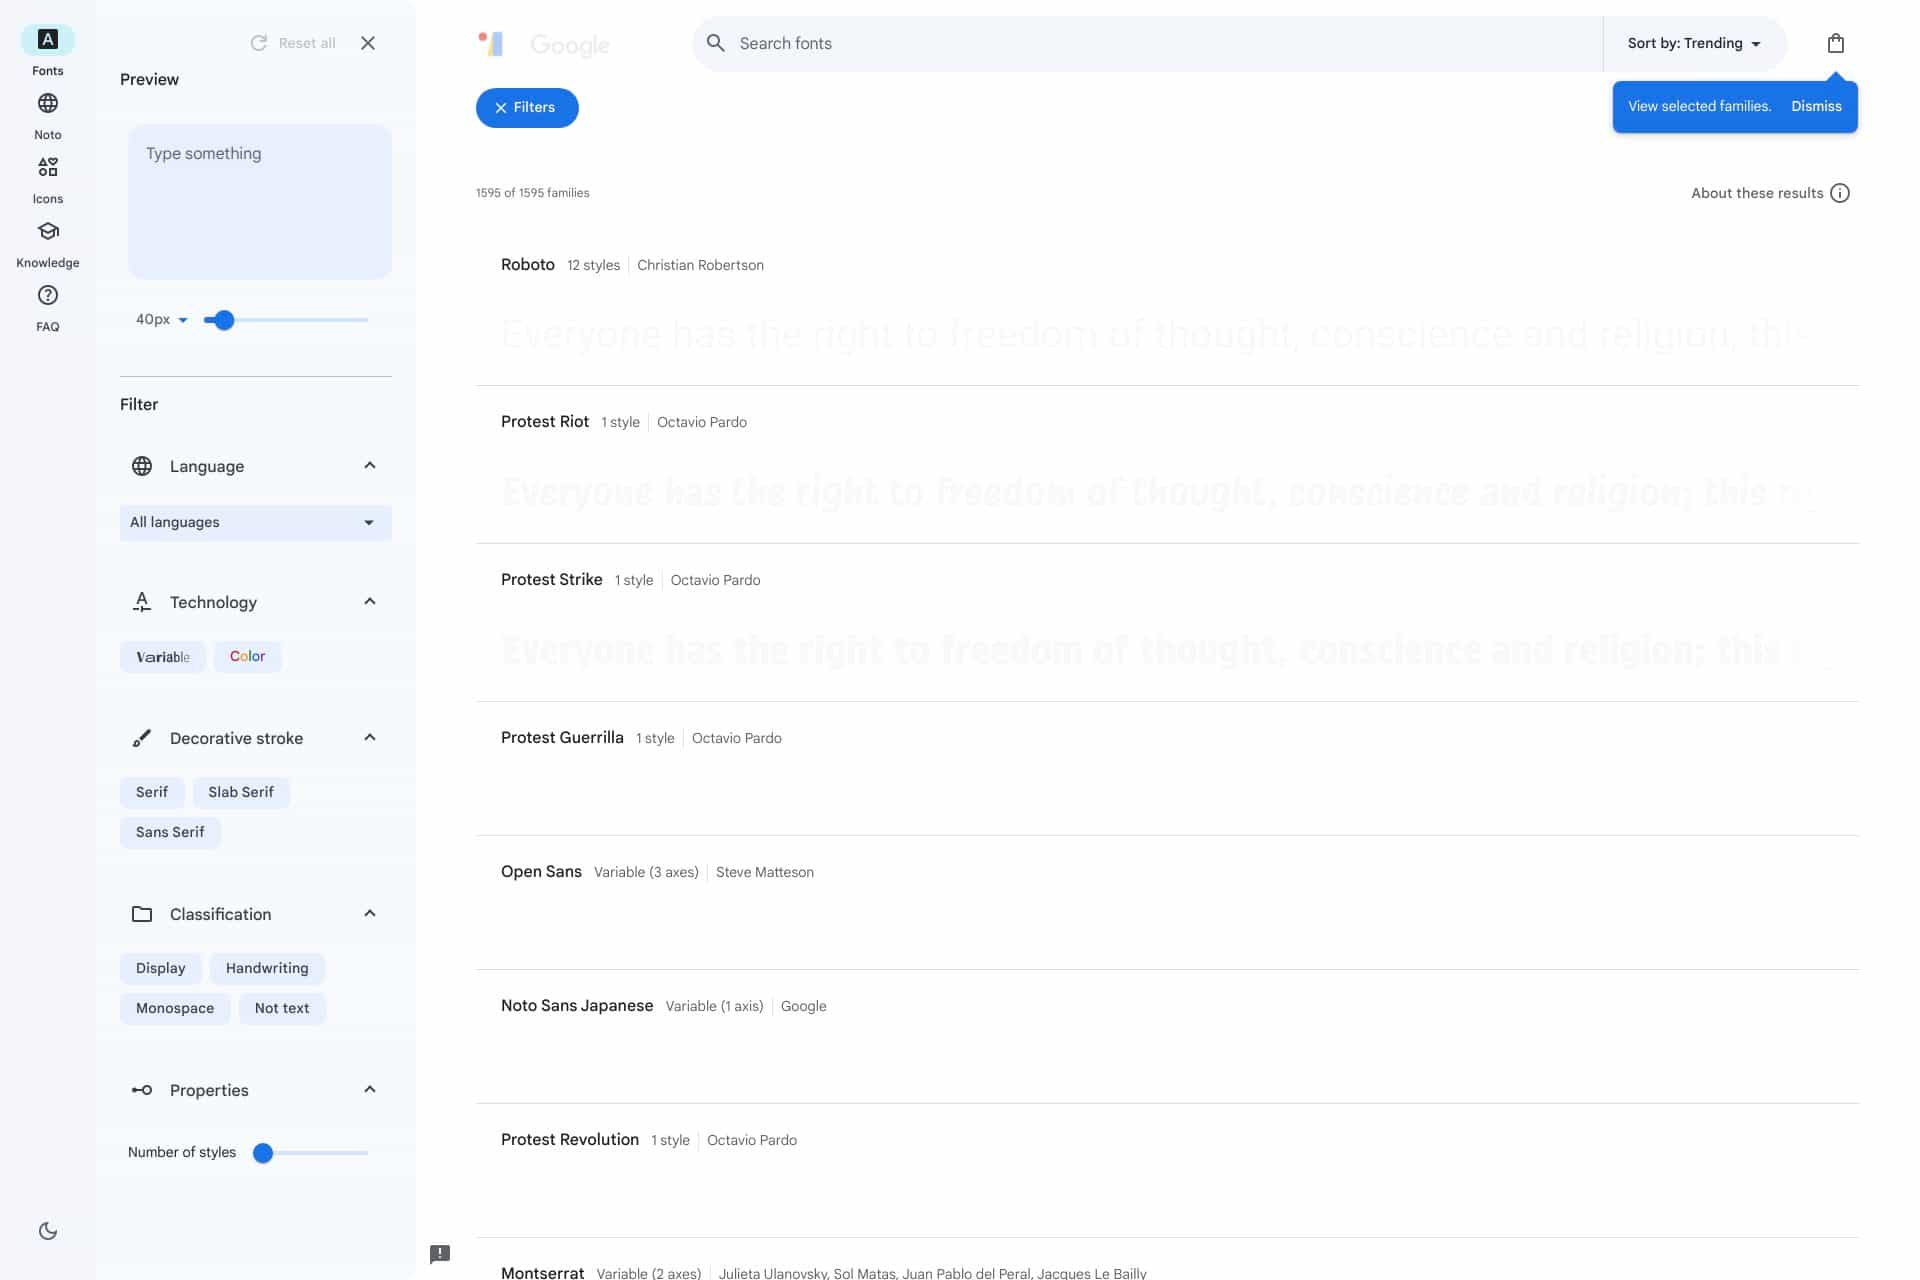Click the Decorative stroke brush icon
1920x1280 pixels.
[142, 738]
